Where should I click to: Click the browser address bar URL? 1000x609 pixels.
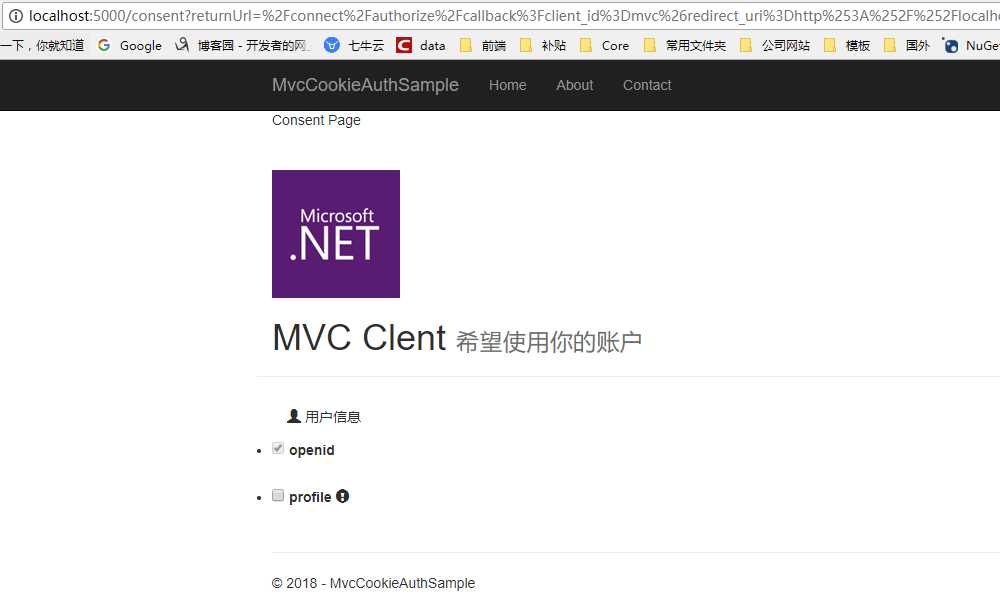click(514, 16)
